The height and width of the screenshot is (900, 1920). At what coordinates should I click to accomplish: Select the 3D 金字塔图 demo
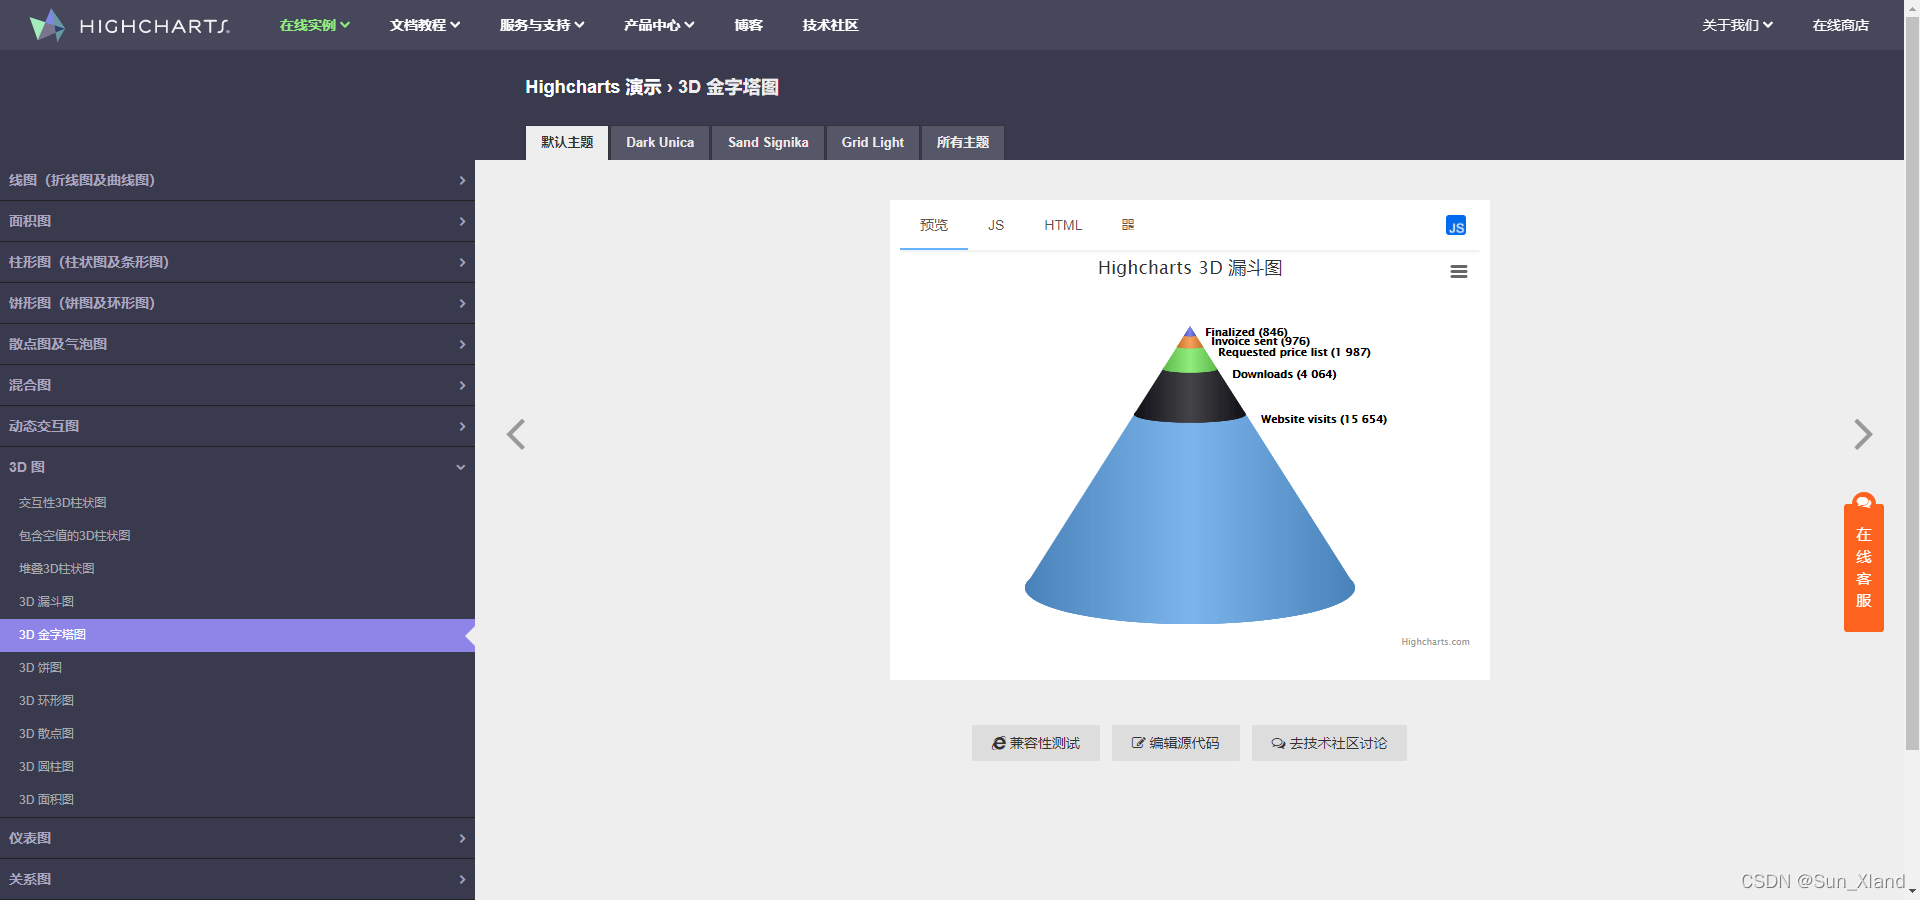tap(237, 635)
